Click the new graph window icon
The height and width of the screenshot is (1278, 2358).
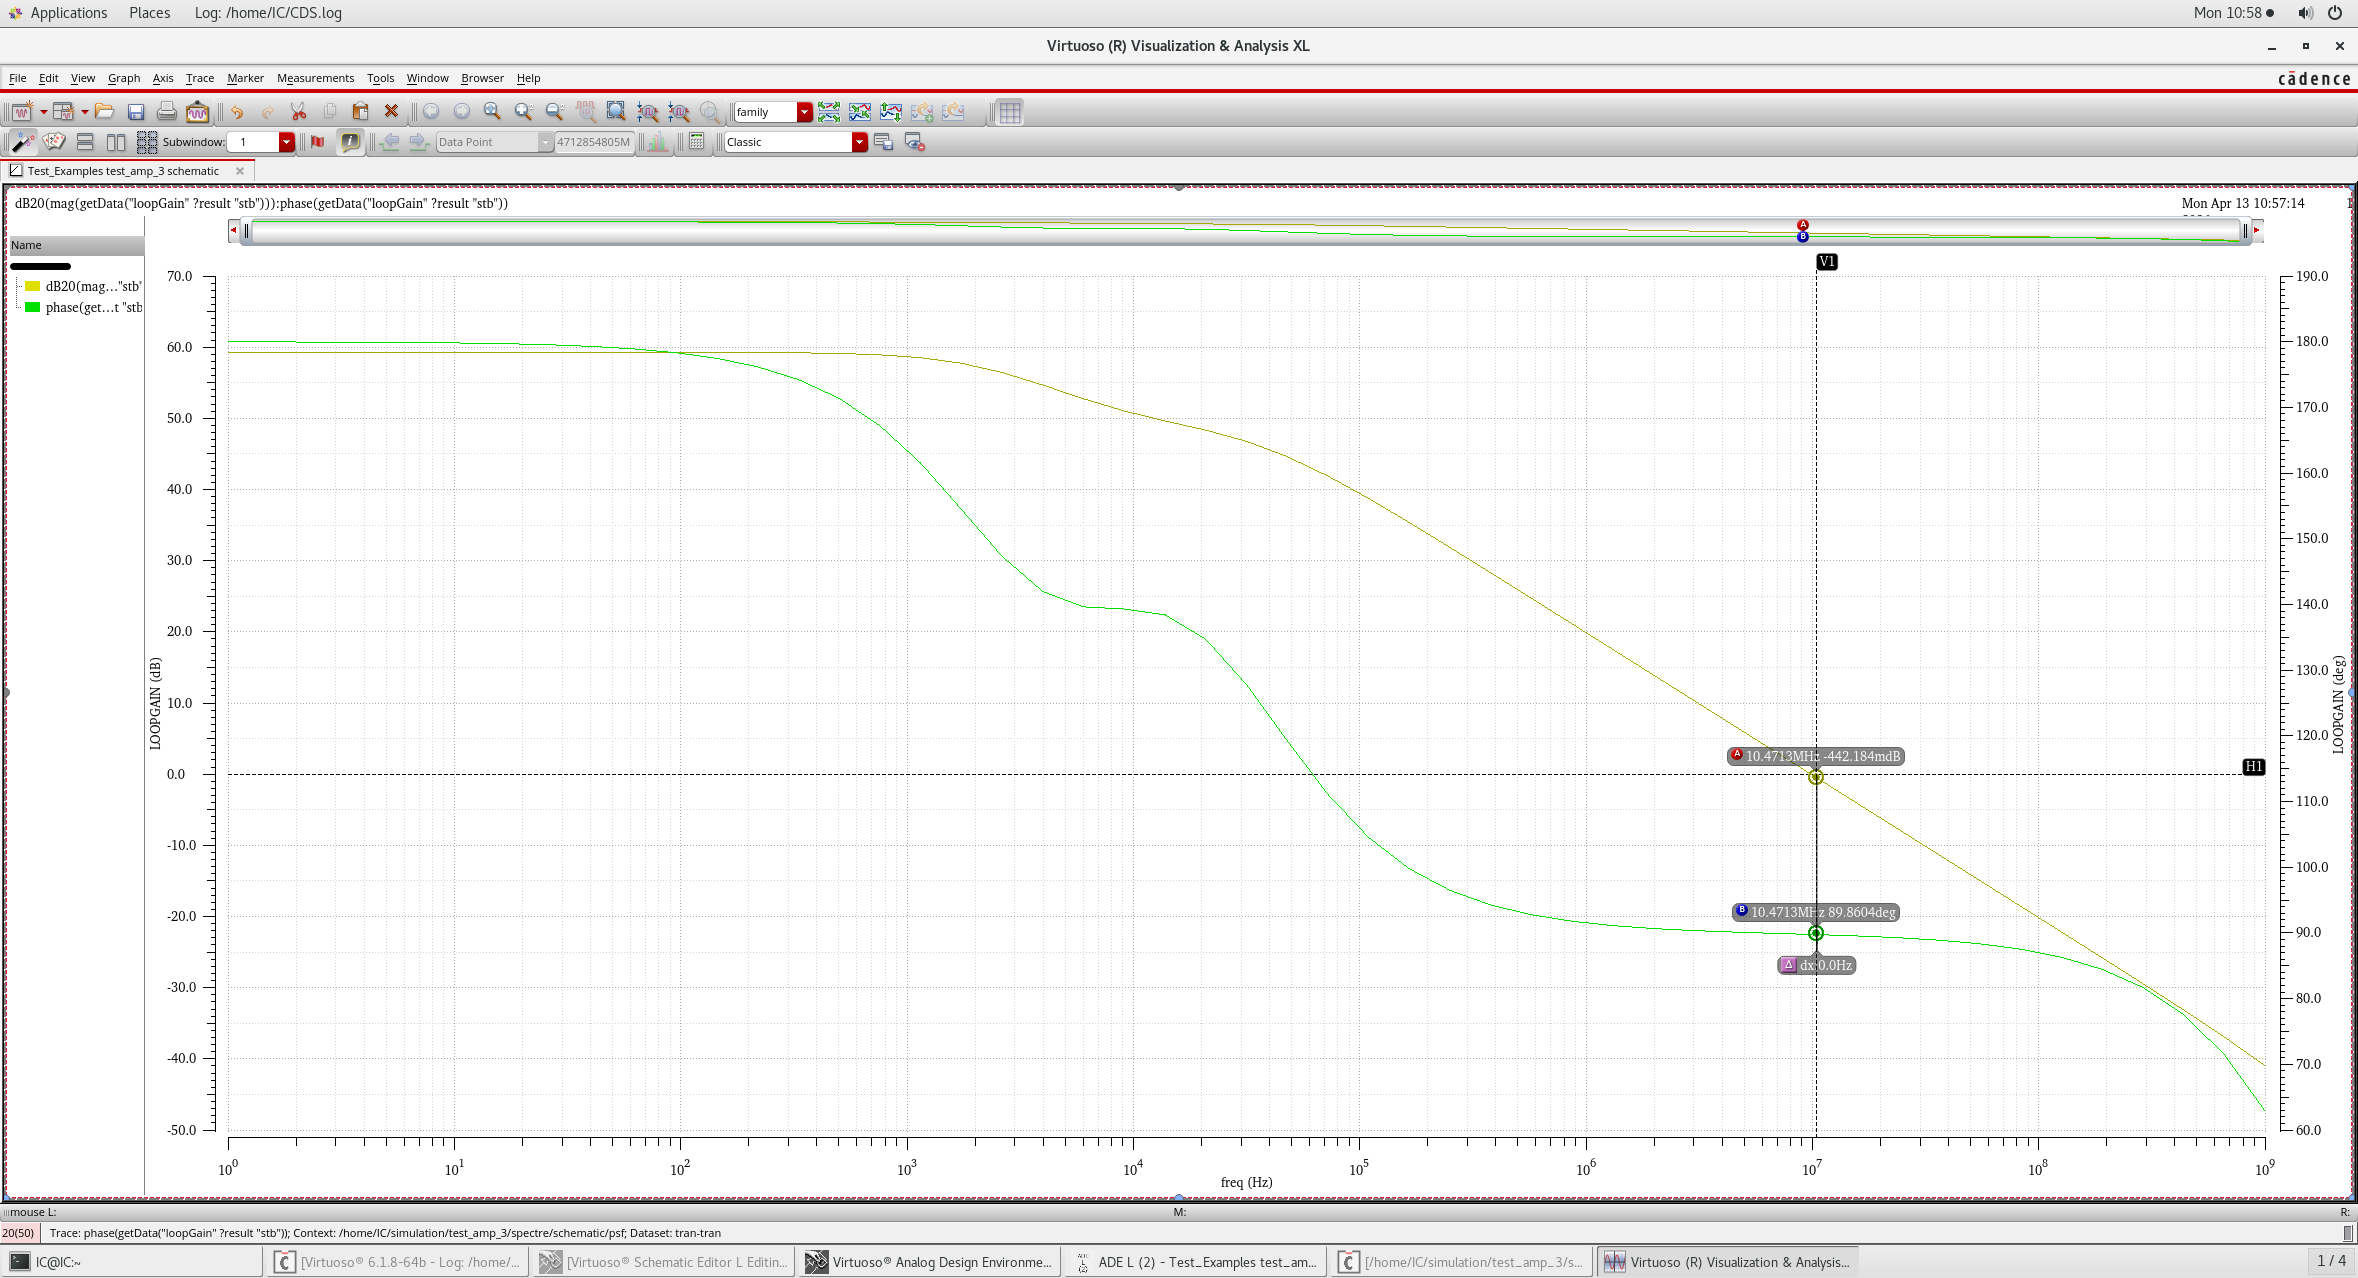point(21,112)
